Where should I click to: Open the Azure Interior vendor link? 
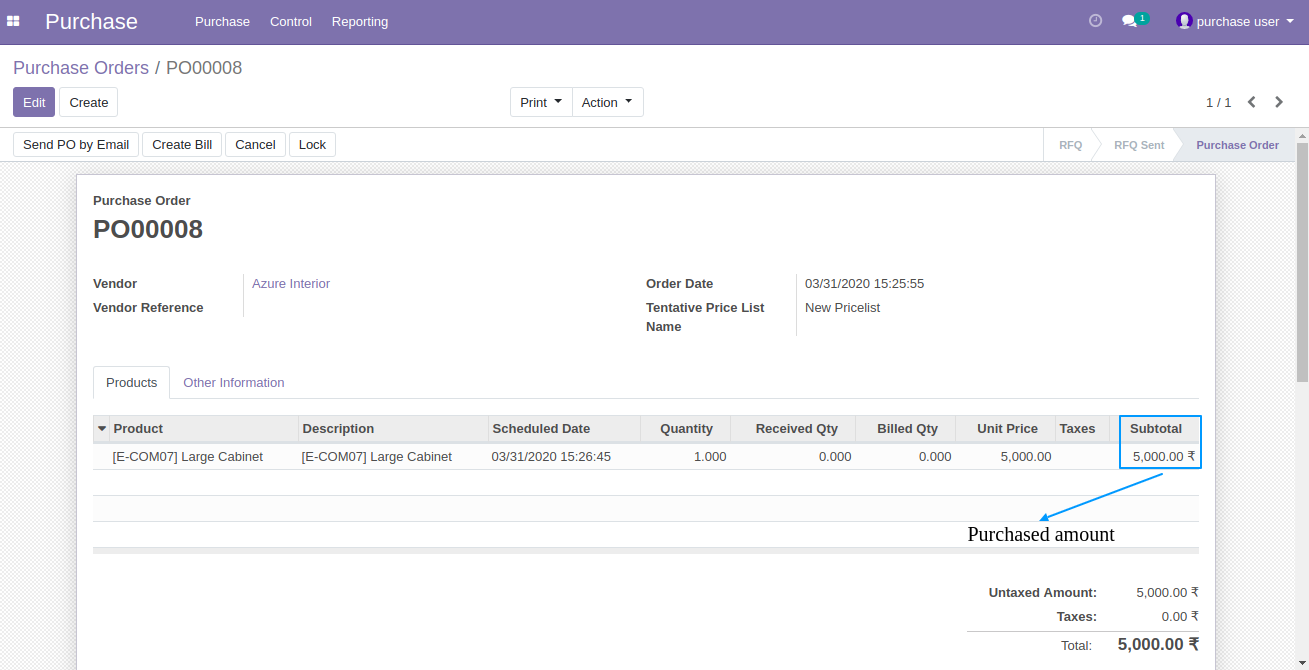(x=291, y=284)
